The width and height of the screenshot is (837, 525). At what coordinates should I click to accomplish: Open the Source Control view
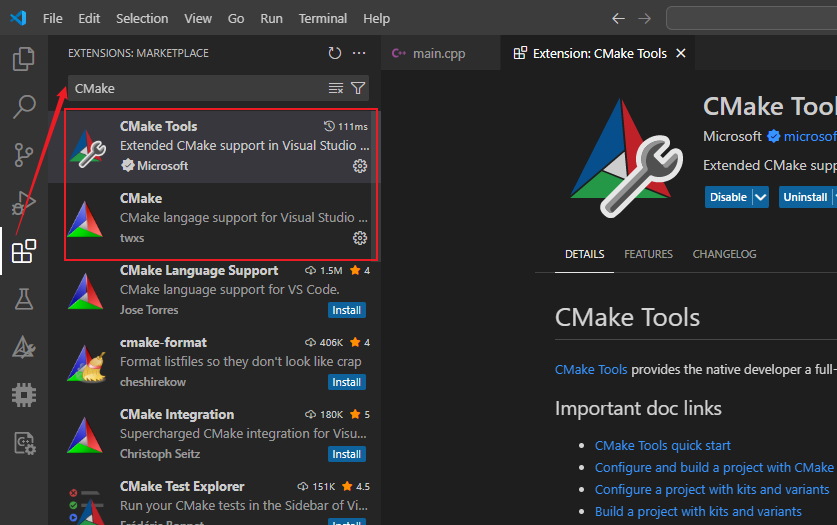[x=23, y=155]
